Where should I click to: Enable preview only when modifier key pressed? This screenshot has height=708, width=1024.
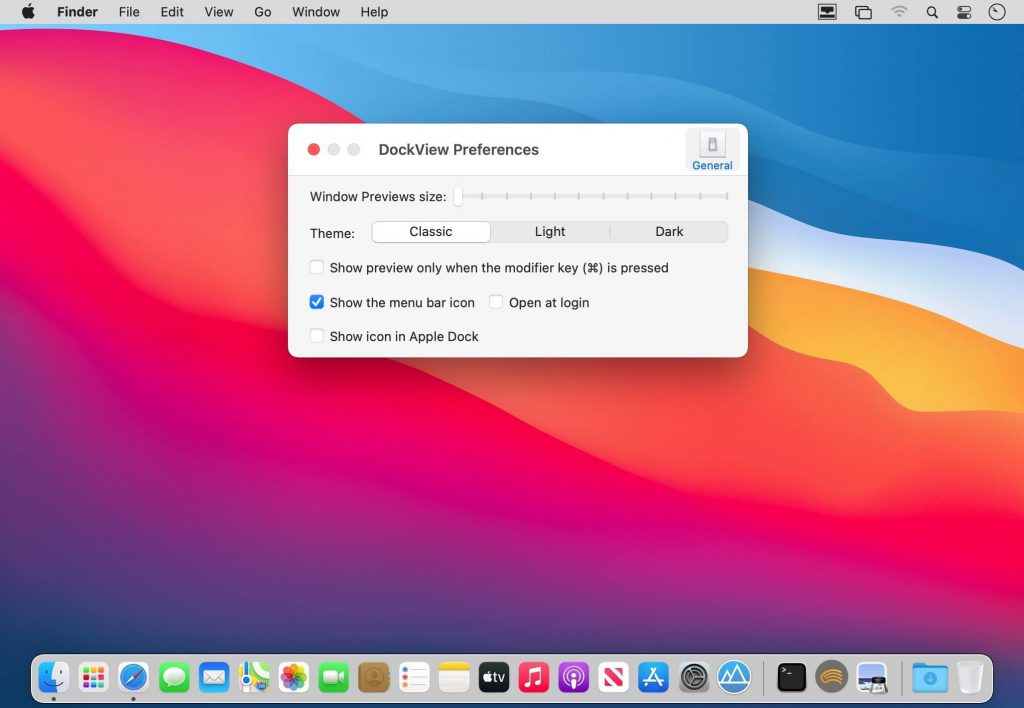(x=317, y=267)
